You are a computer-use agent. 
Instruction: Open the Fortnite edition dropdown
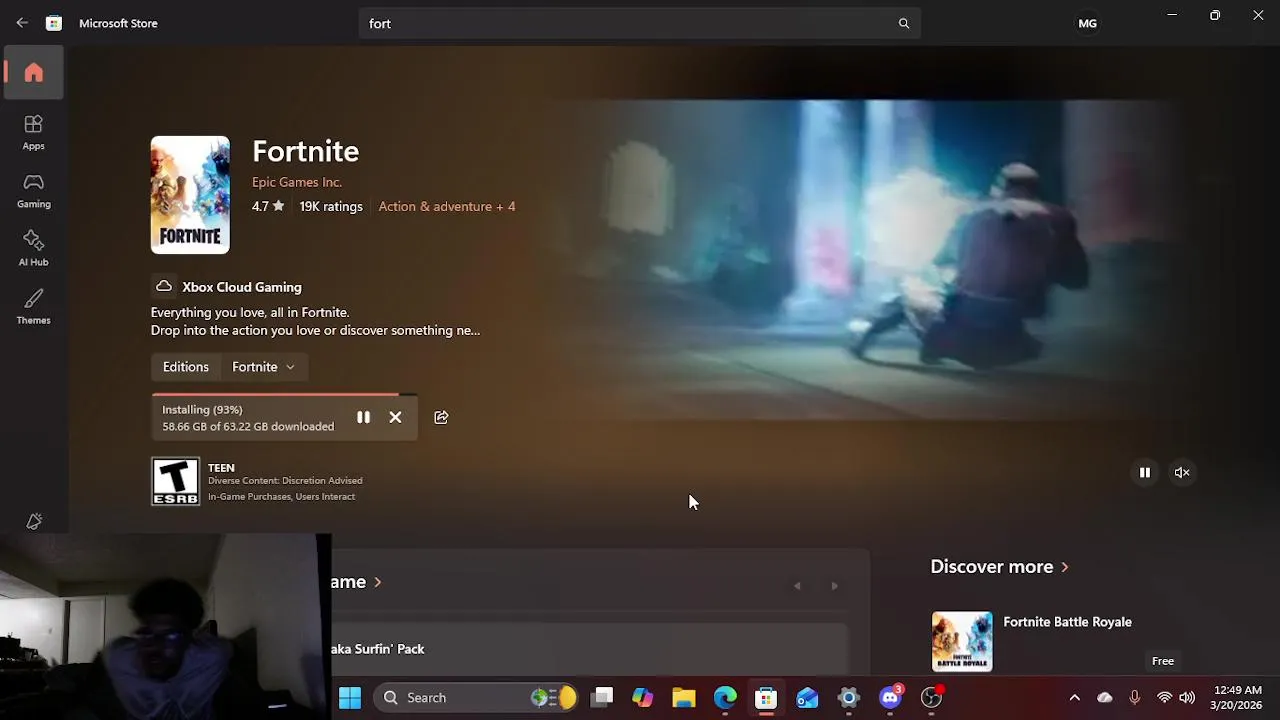[x=264, y=367]
